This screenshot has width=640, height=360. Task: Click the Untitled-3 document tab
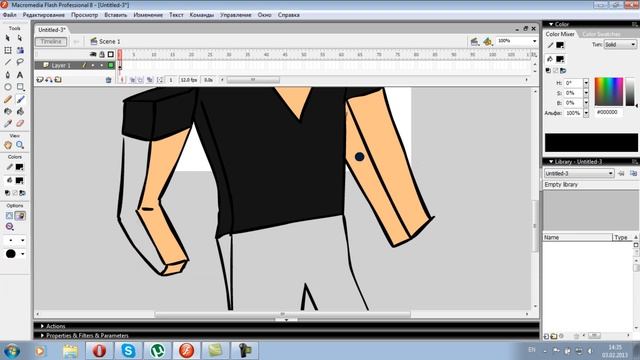pyautogui.click(x=51, y=30)
